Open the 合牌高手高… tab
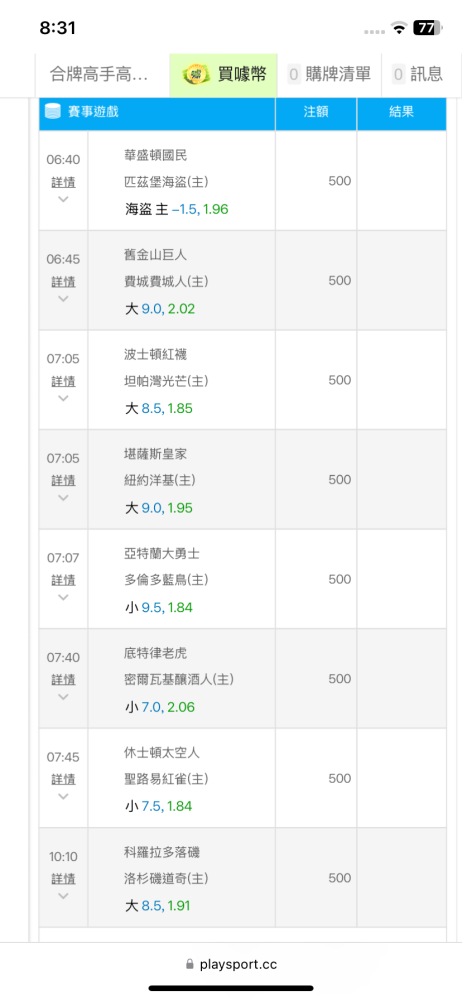This screenshot has height=1000, width=462. pyautogui.click(x=100, y=75)
